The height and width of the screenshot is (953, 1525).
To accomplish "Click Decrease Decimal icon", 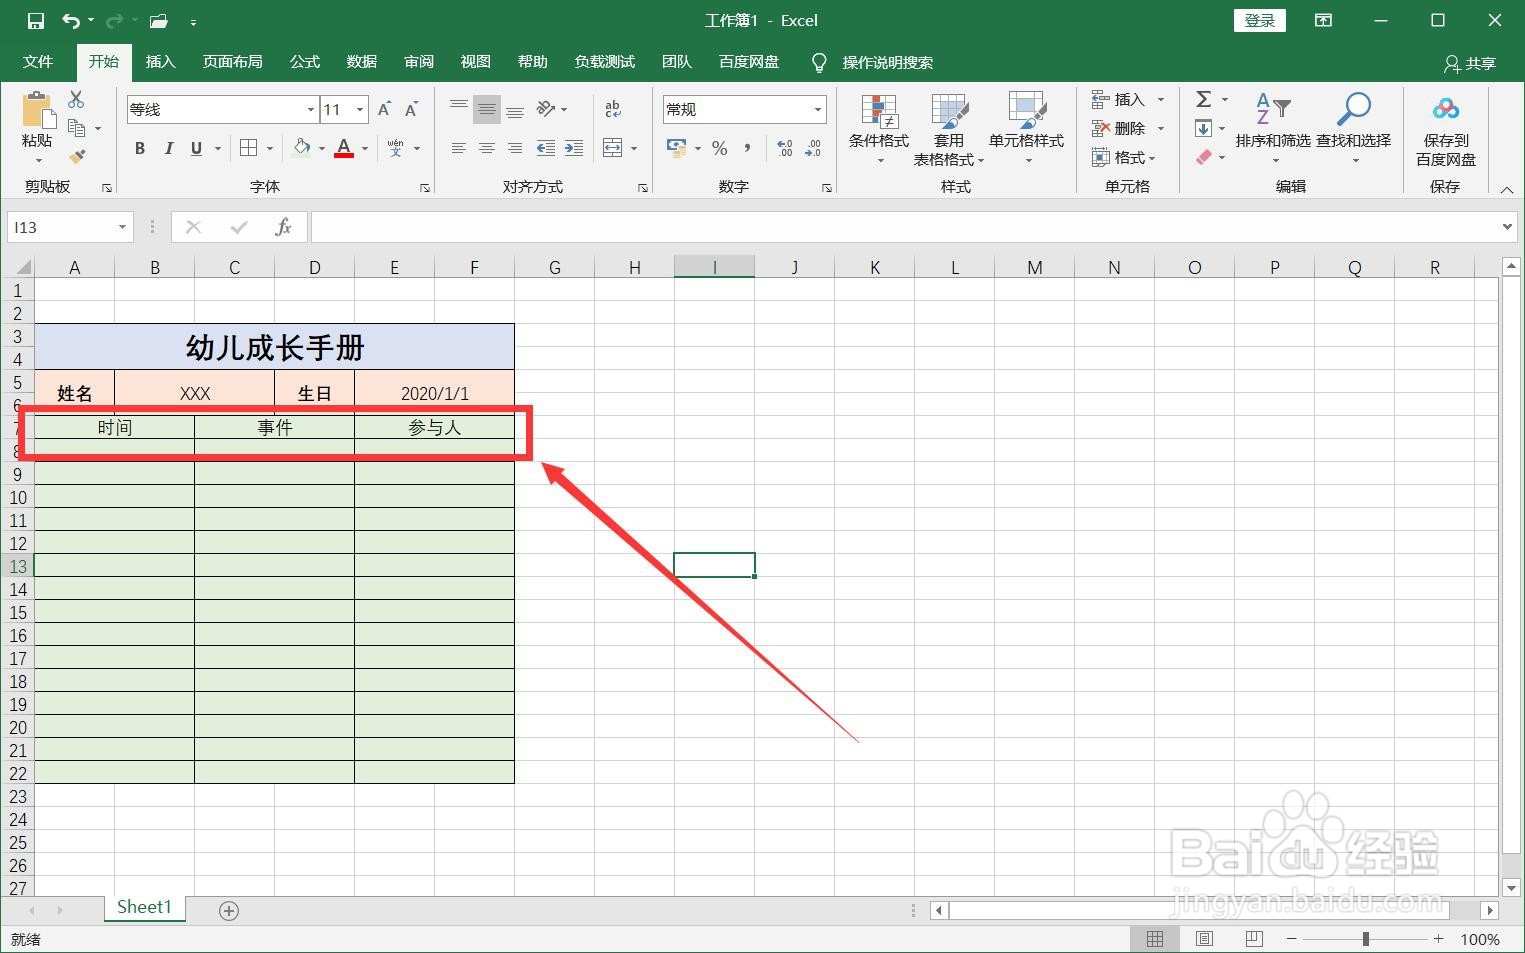I will pyautogui.click(x=813, y=148).
